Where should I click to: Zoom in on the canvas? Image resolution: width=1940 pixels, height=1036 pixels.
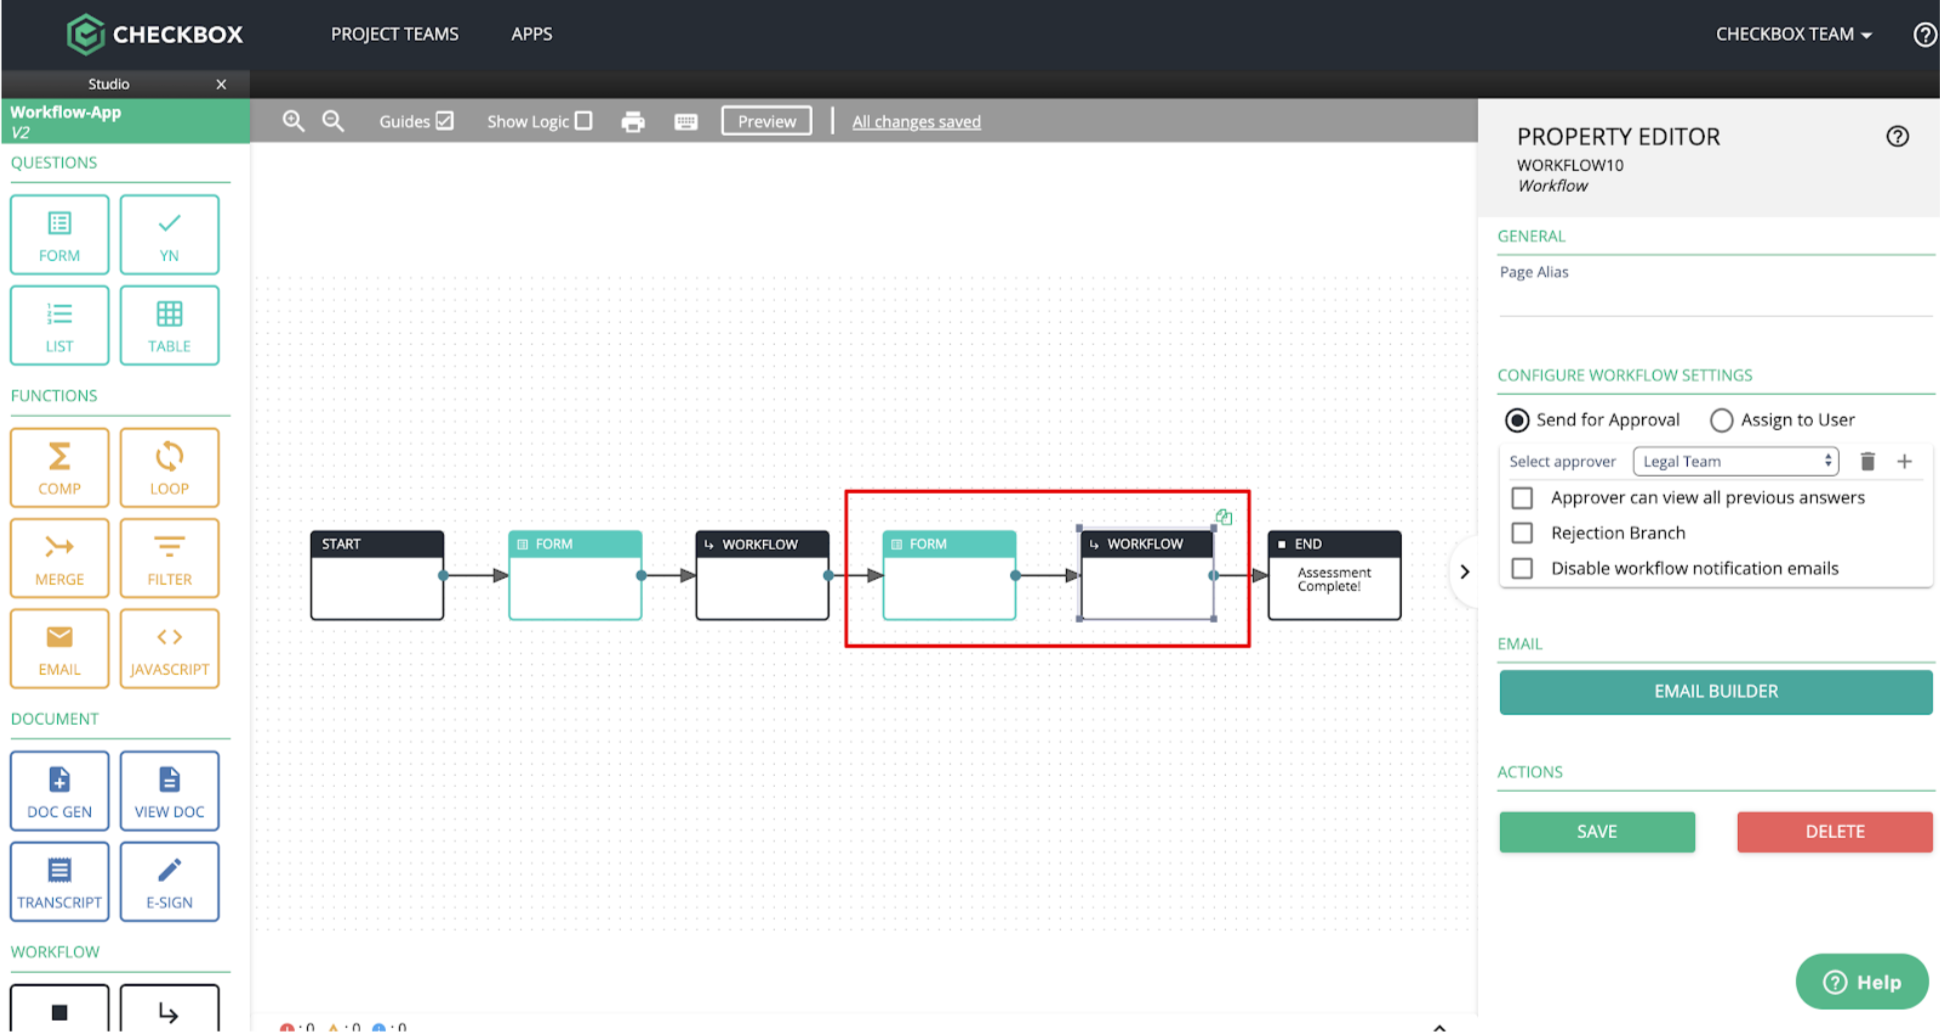click(293, 121)
